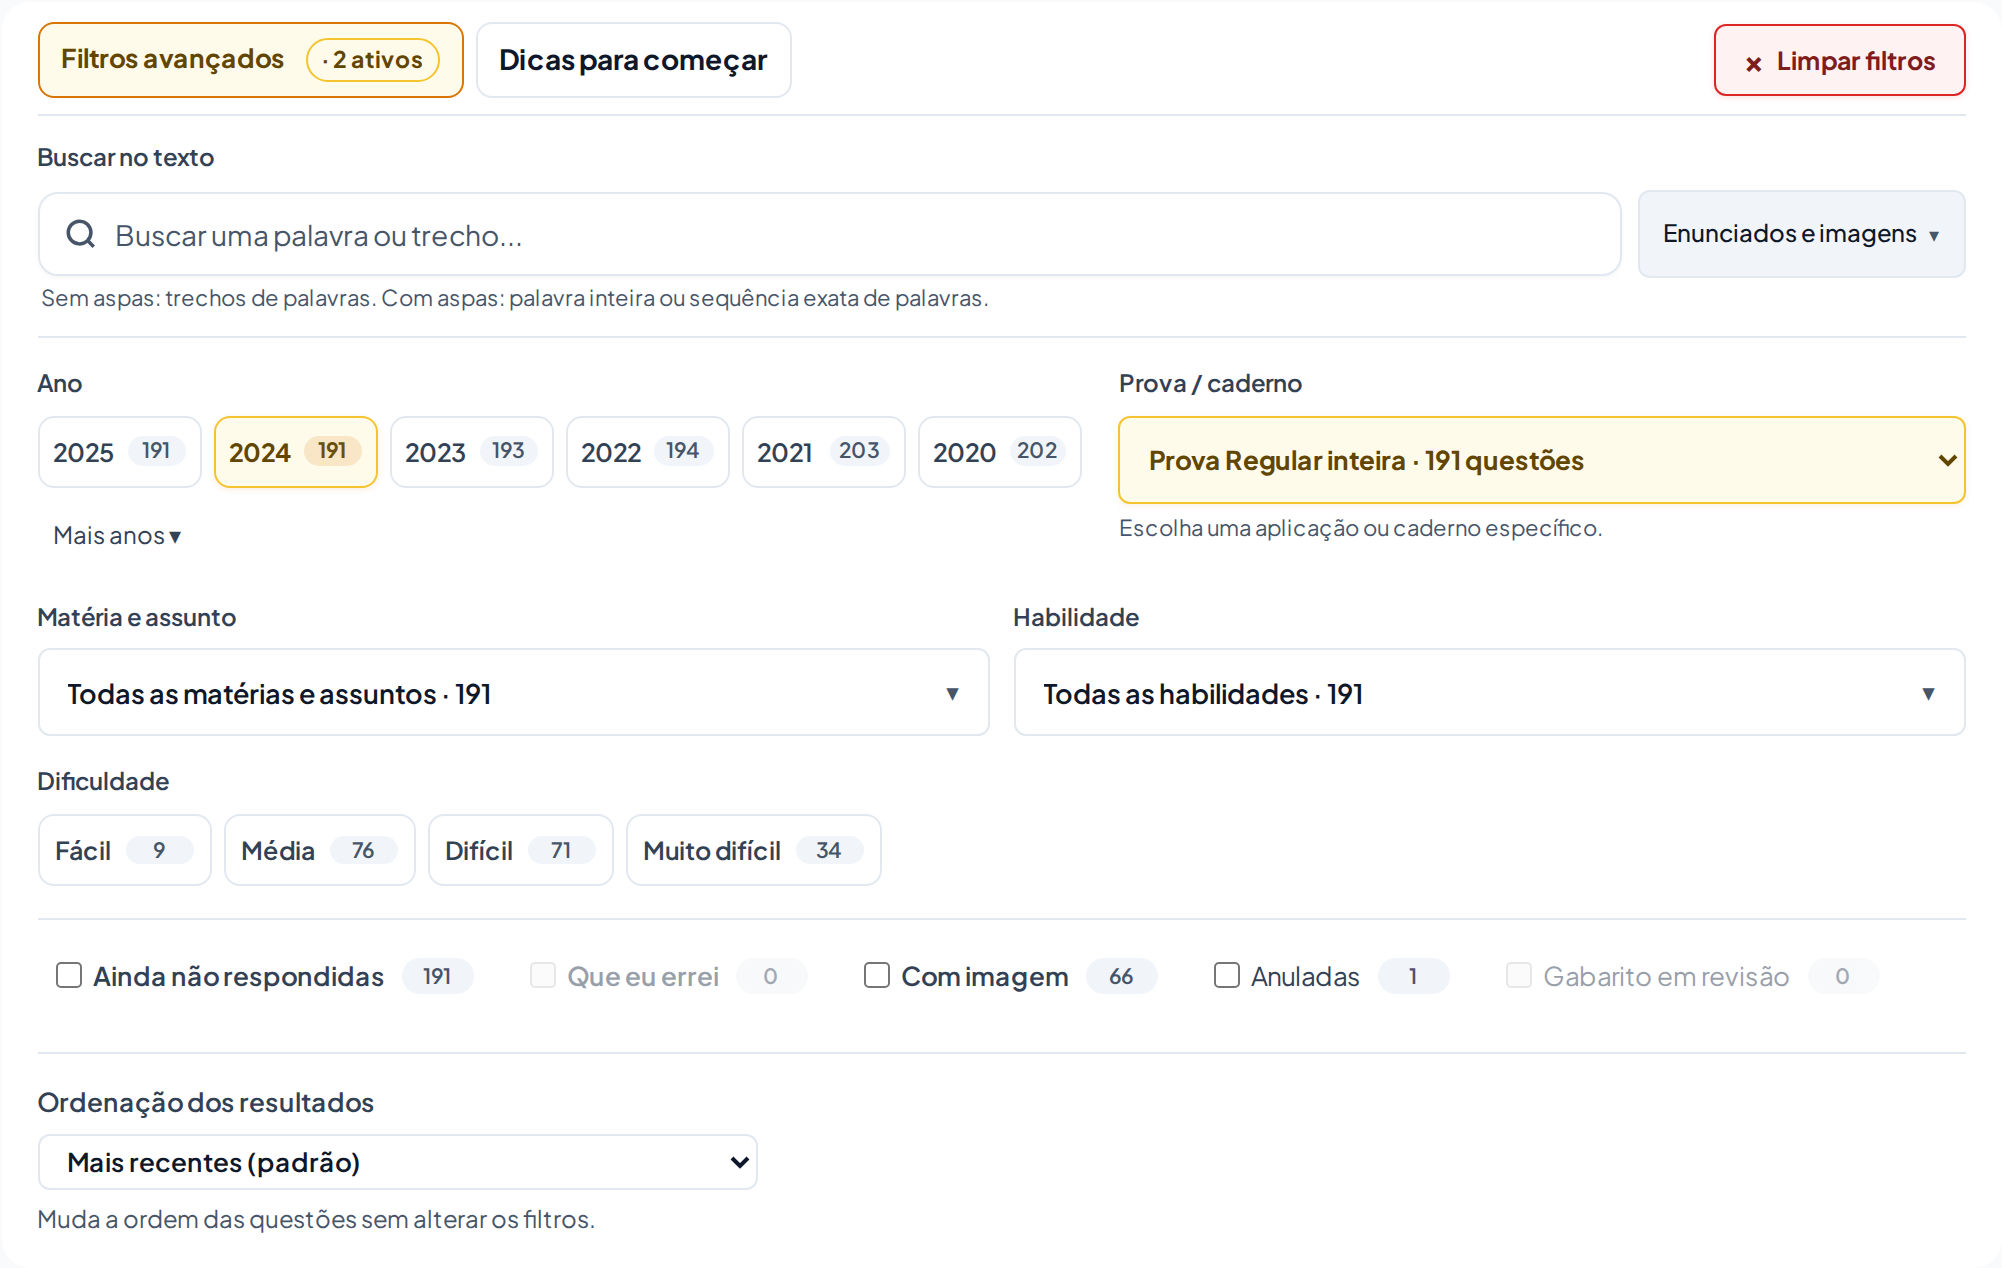Expand Mais anos

pos(117,535)
